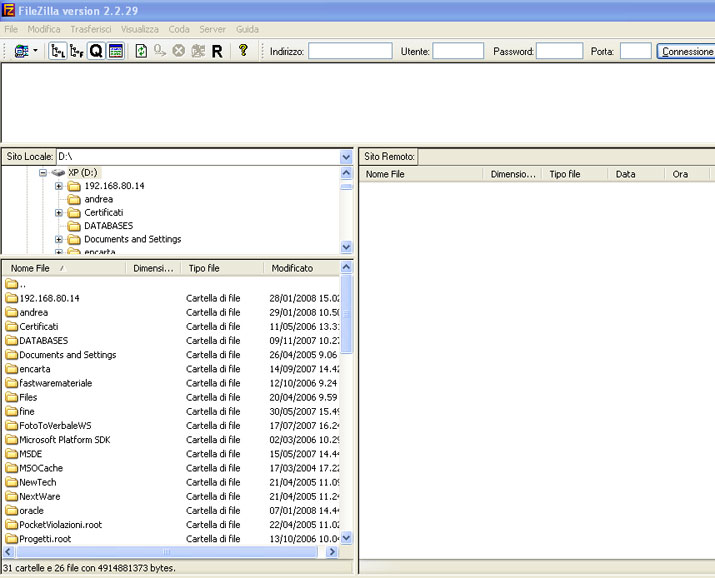Image resolution: width=715 pixels, height=578 pixels.
Task: Select the FotoToVerbaleWS folder
Action: [x=55, y=426]
